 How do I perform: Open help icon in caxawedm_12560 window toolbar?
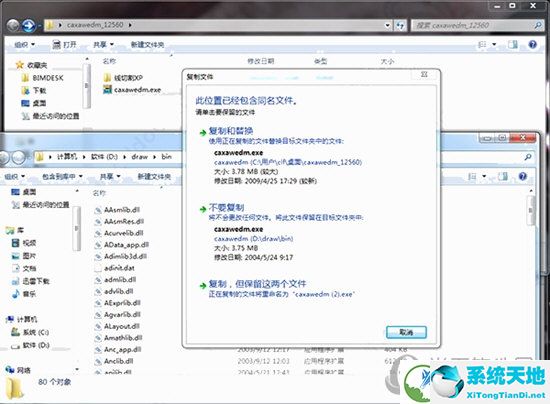[532, 45]
